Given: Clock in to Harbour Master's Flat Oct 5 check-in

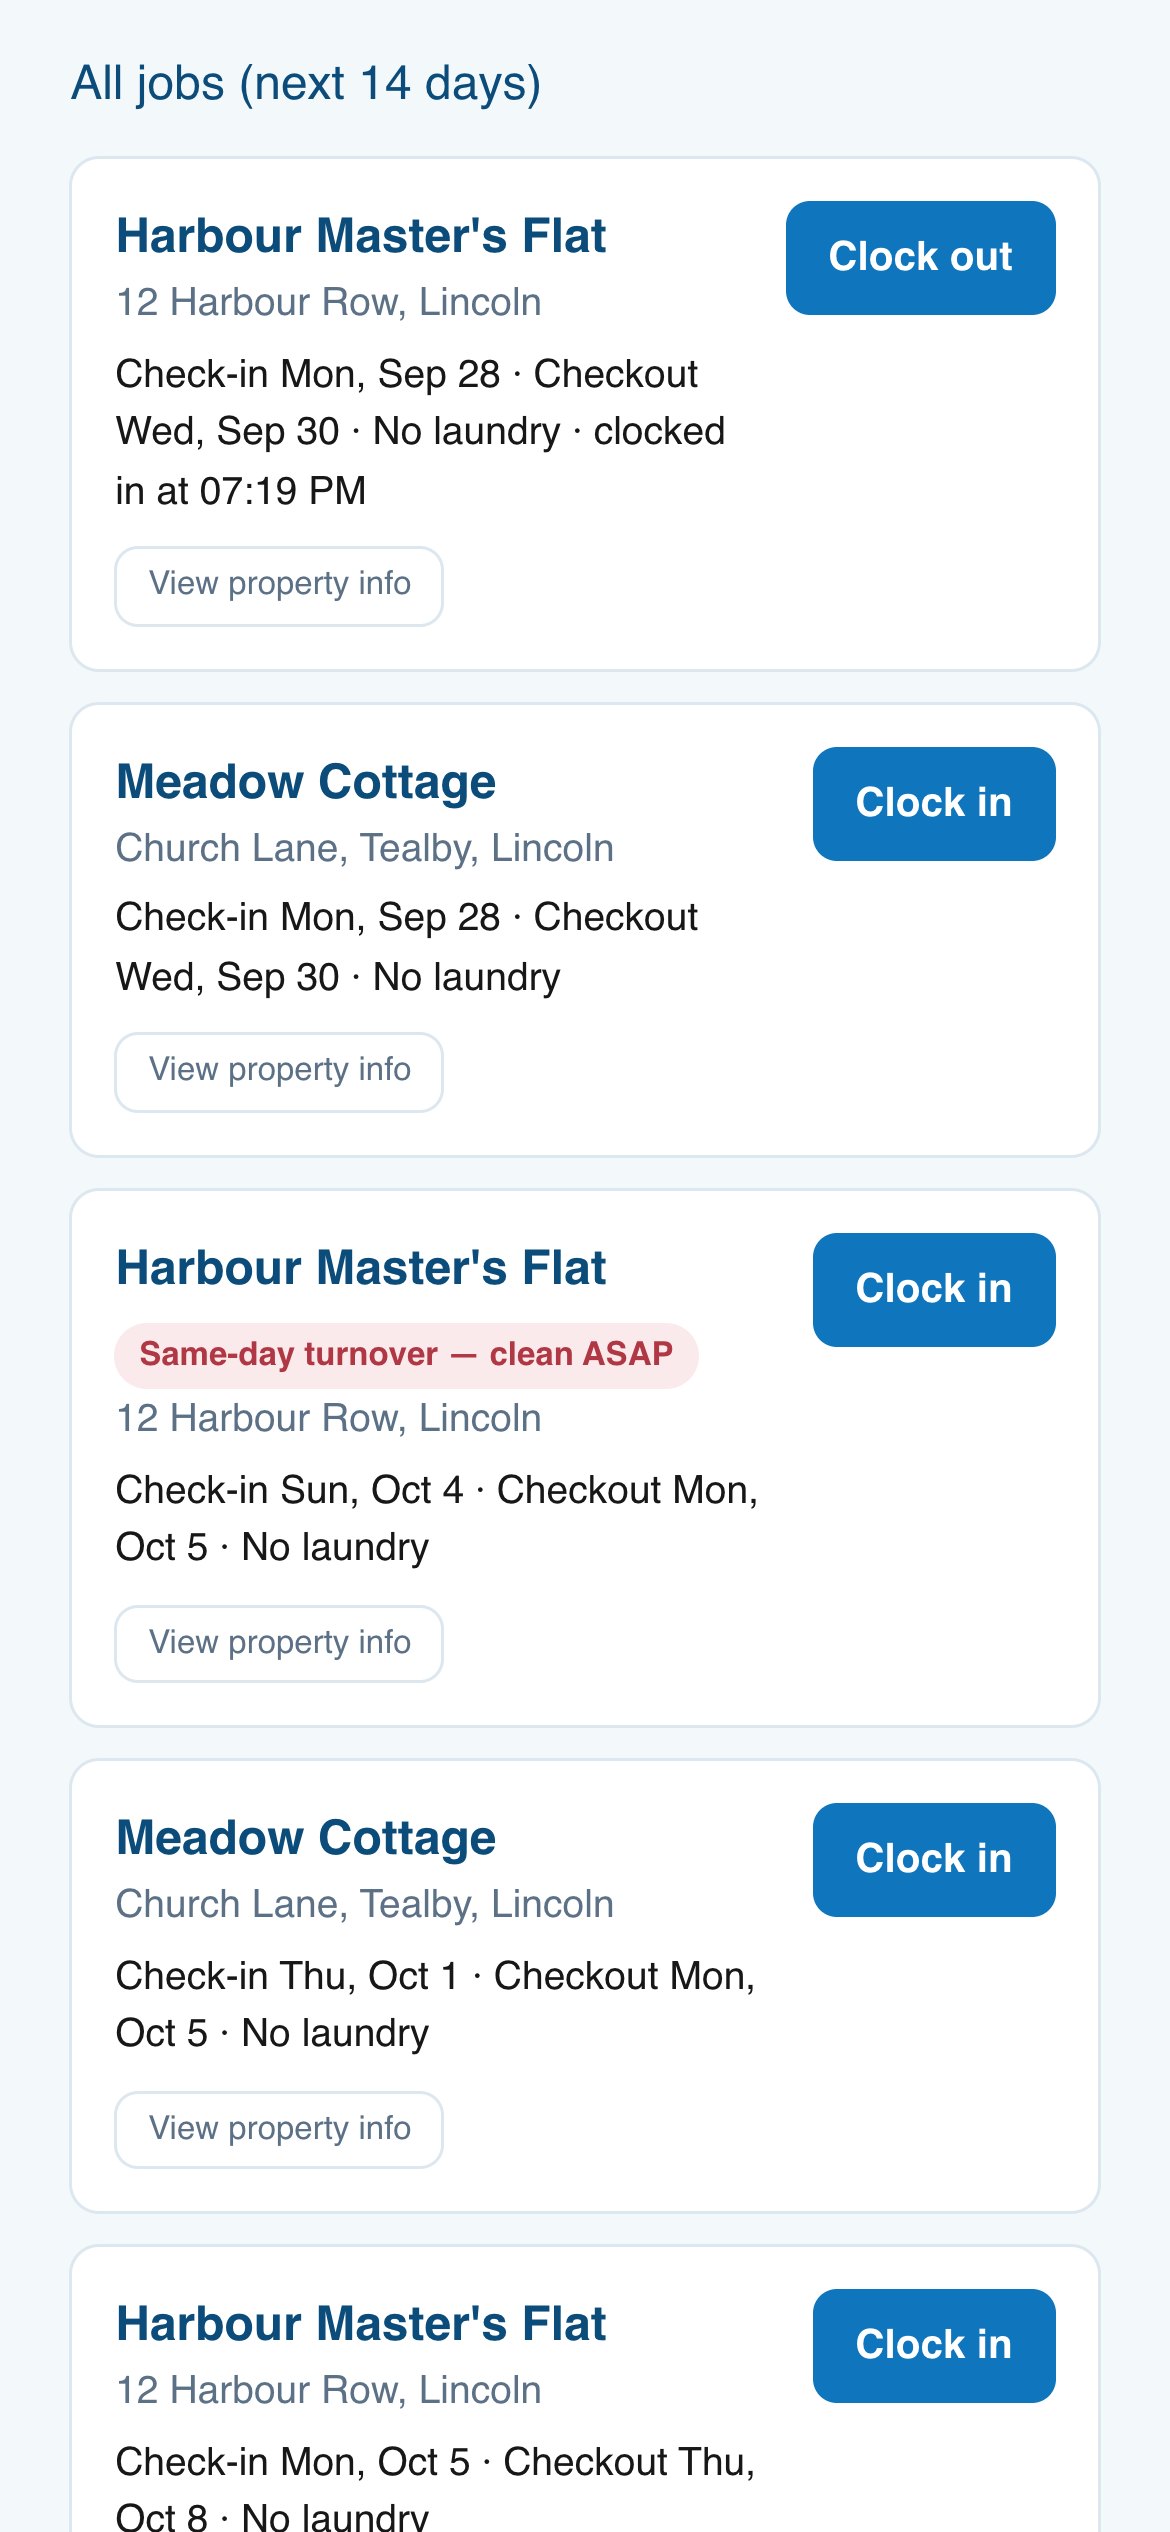Looking at the screenshot, I should tap(934, 2346).
